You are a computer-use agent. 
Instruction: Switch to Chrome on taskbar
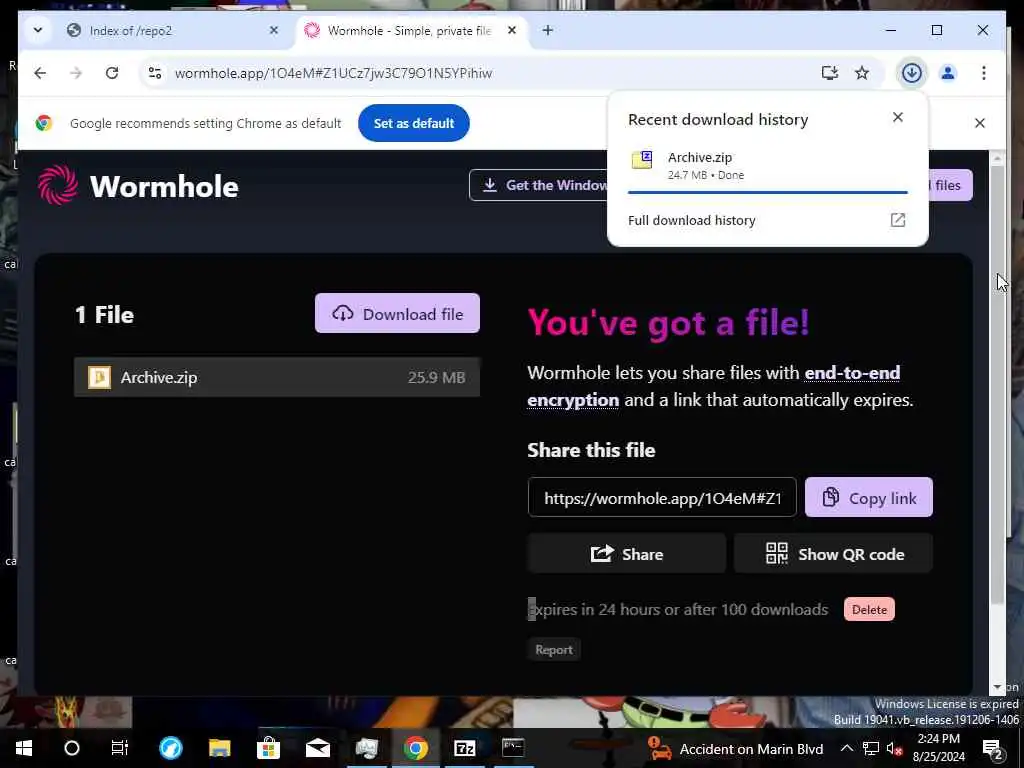coord(415,748)
